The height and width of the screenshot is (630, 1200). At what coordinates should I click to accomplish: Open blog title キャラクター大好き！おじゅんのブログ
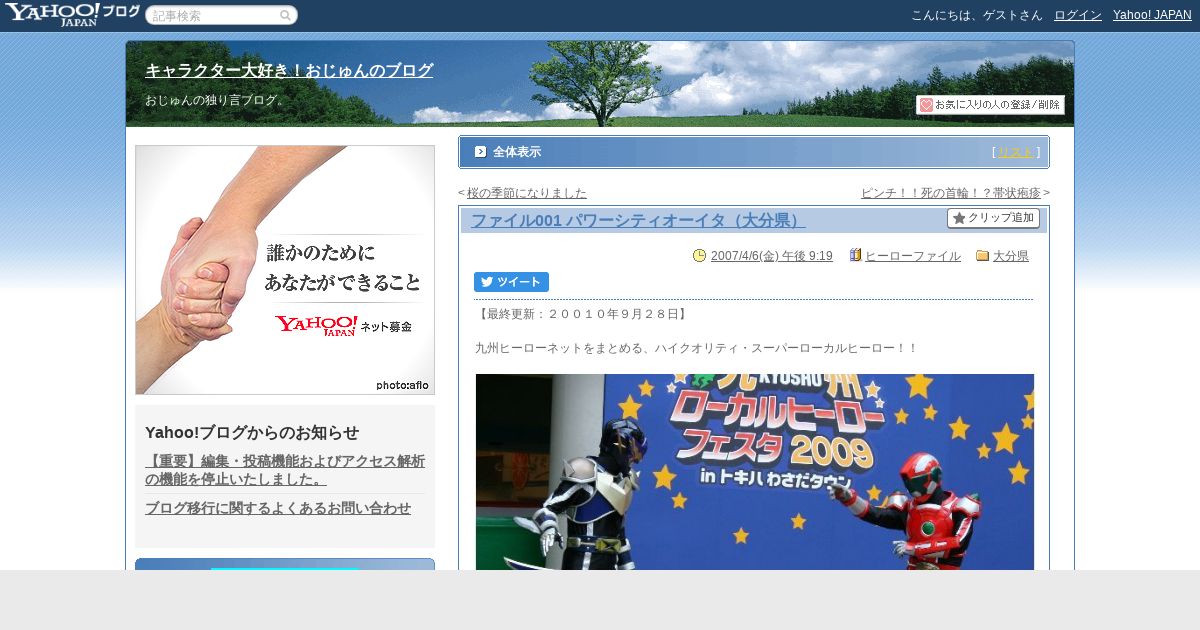[289, 71]
